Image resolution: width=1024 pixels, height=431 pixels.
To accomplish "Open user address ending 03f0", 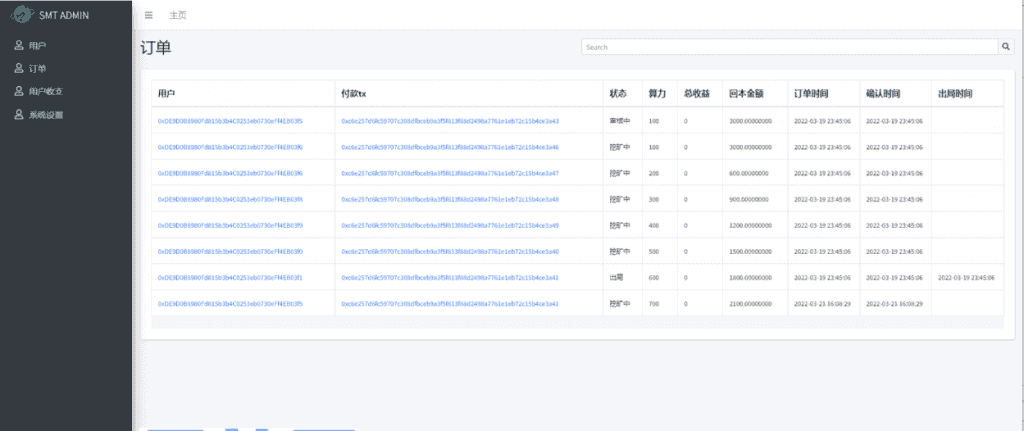I will point(230,251).
